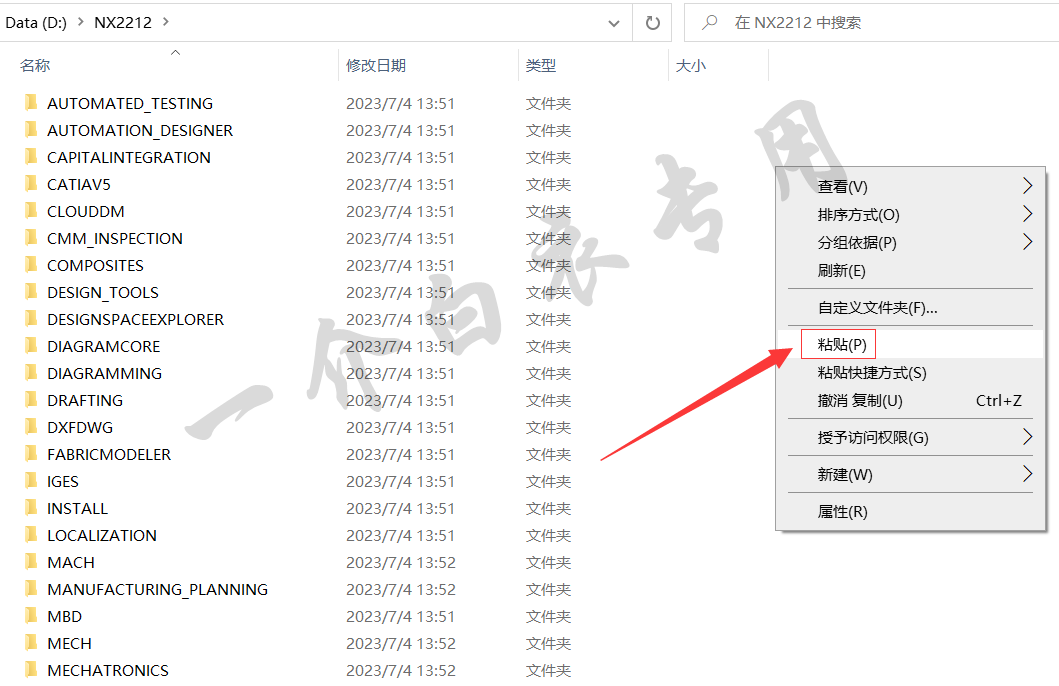1059x686 pixels.
Task: Select 粘贴快捷方式(S) menu entry
Action: point(910,373)
